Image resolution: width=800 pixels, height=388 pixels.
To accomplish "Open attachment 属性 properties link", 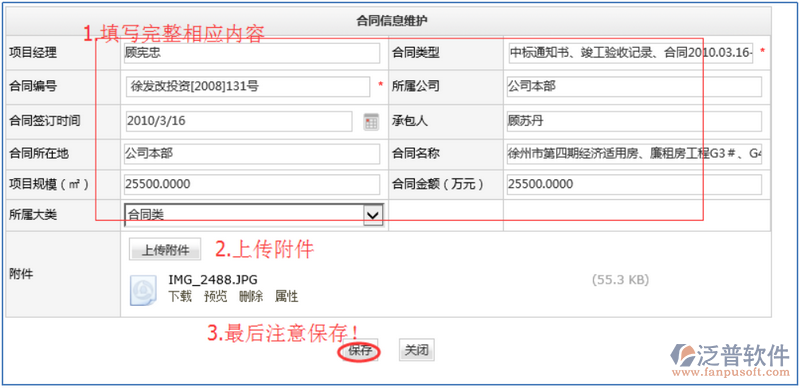I will [x=286, y=297].
